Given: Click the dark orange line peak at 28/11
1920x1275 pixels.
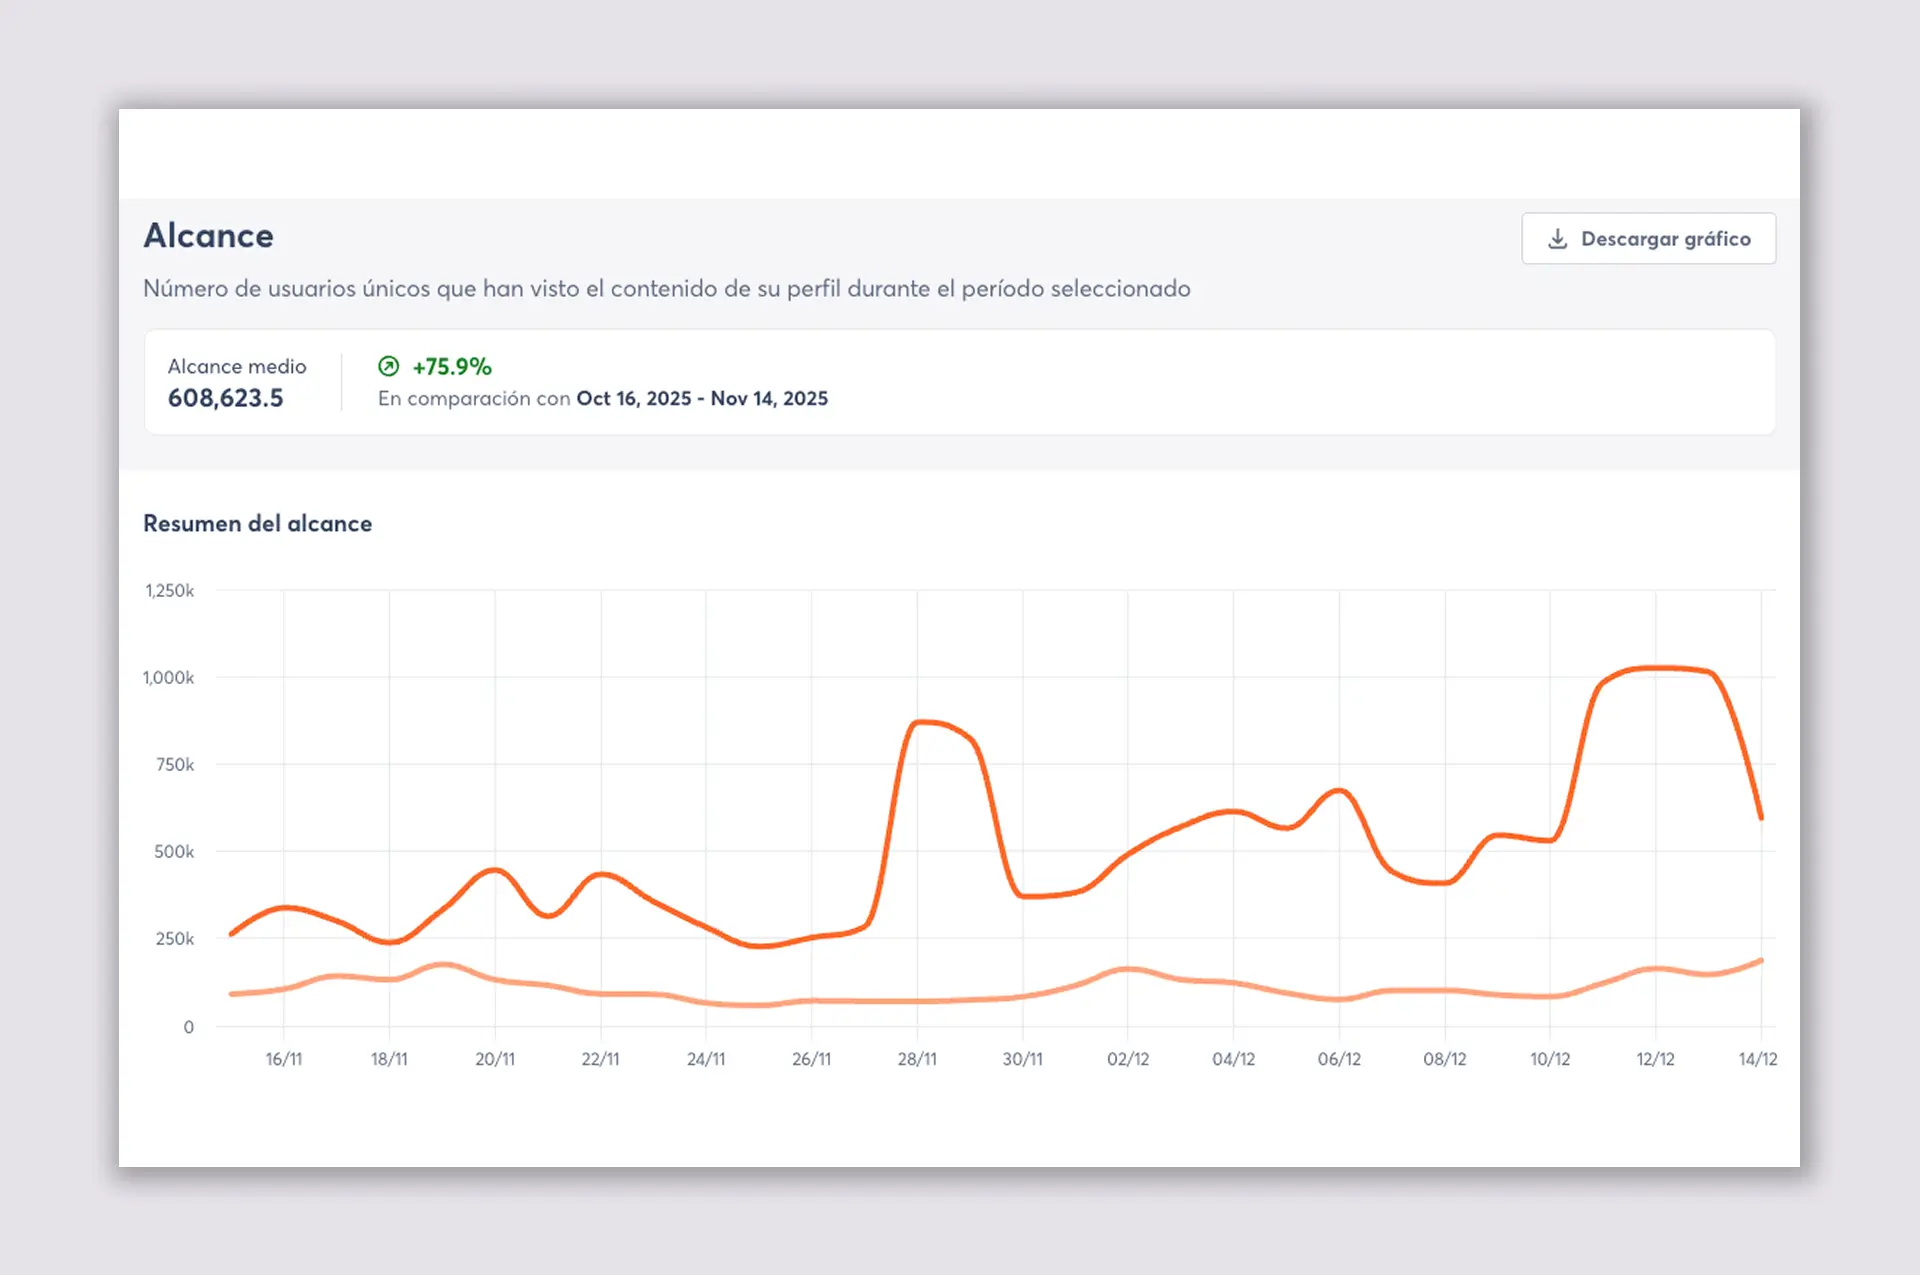Looking at the screenshot, I should pyautogui.click(x=920, y=721).
